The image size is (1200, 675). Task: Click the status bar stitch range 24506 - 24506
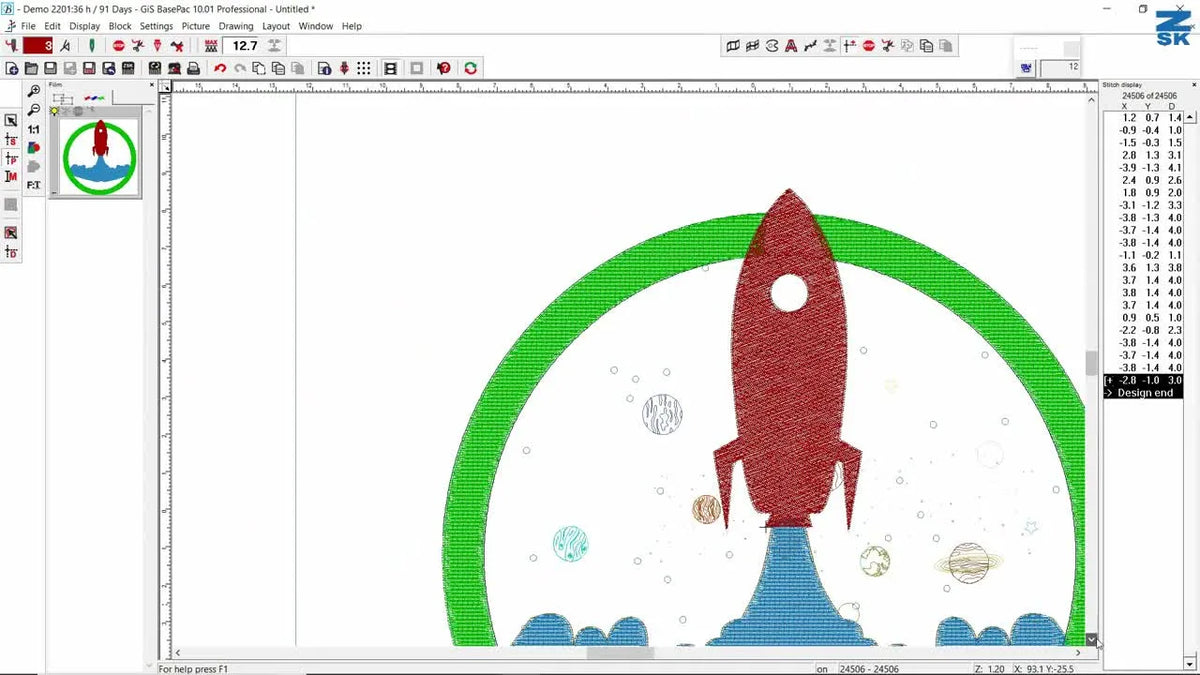point(867,669)
